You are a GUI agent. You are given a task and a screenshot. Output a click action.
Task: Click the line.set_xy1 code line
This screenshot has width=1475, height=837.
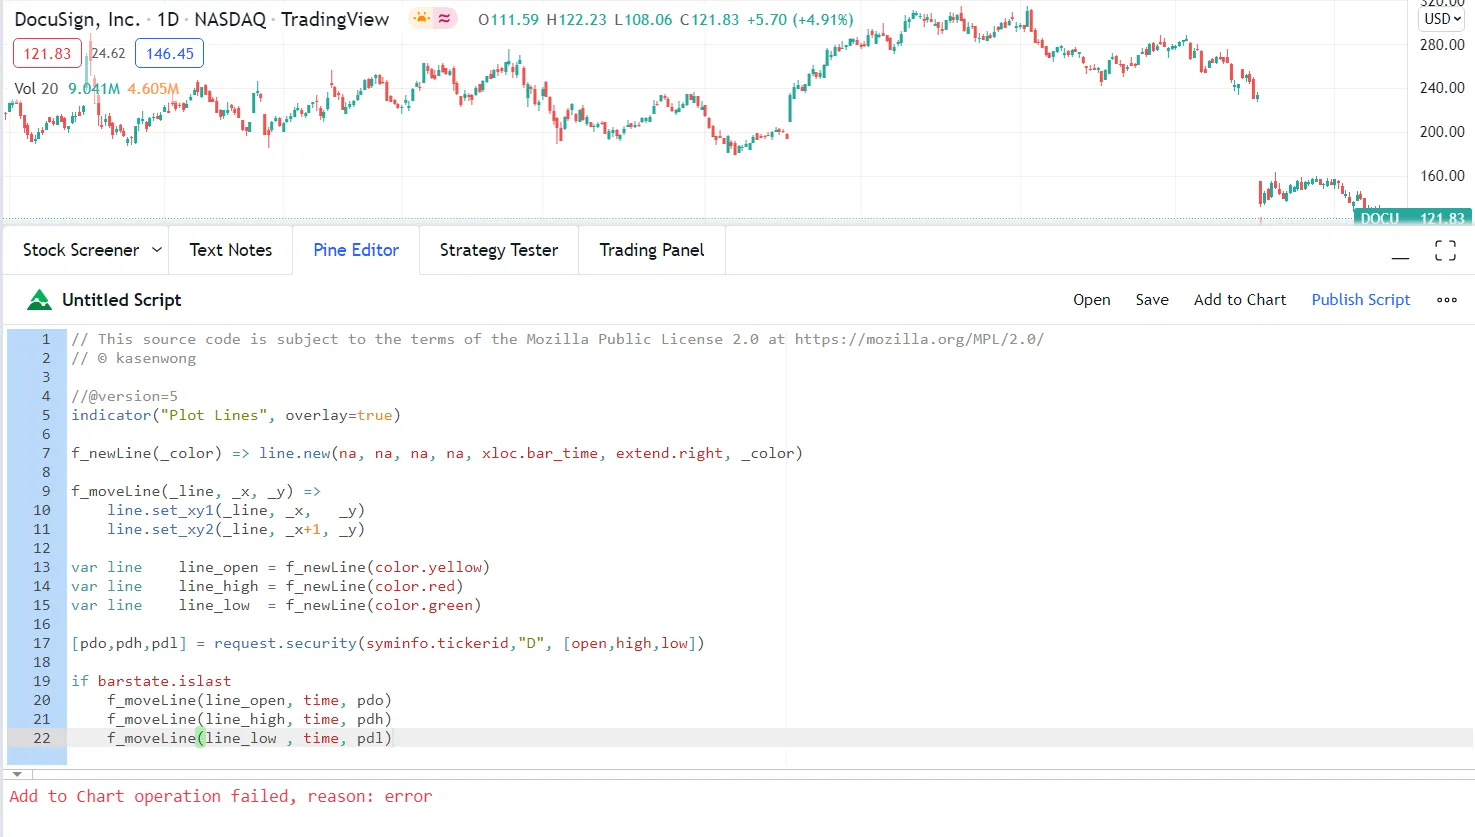click(x=236, y=511)
